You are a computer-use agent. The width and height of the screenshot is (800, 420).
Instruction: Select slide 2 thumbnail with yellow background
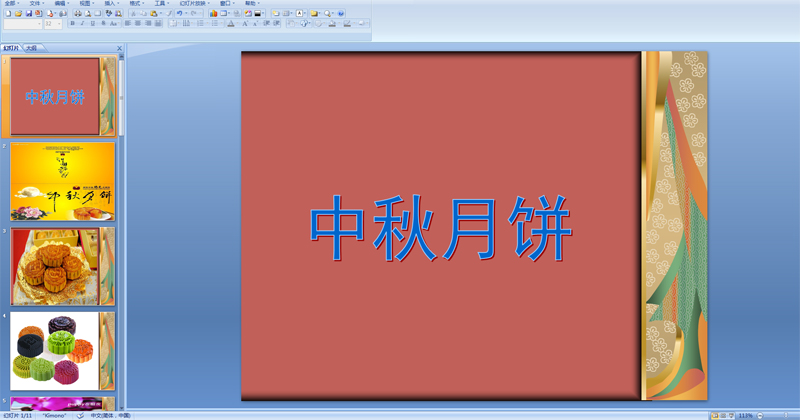(x=63, y=182)
